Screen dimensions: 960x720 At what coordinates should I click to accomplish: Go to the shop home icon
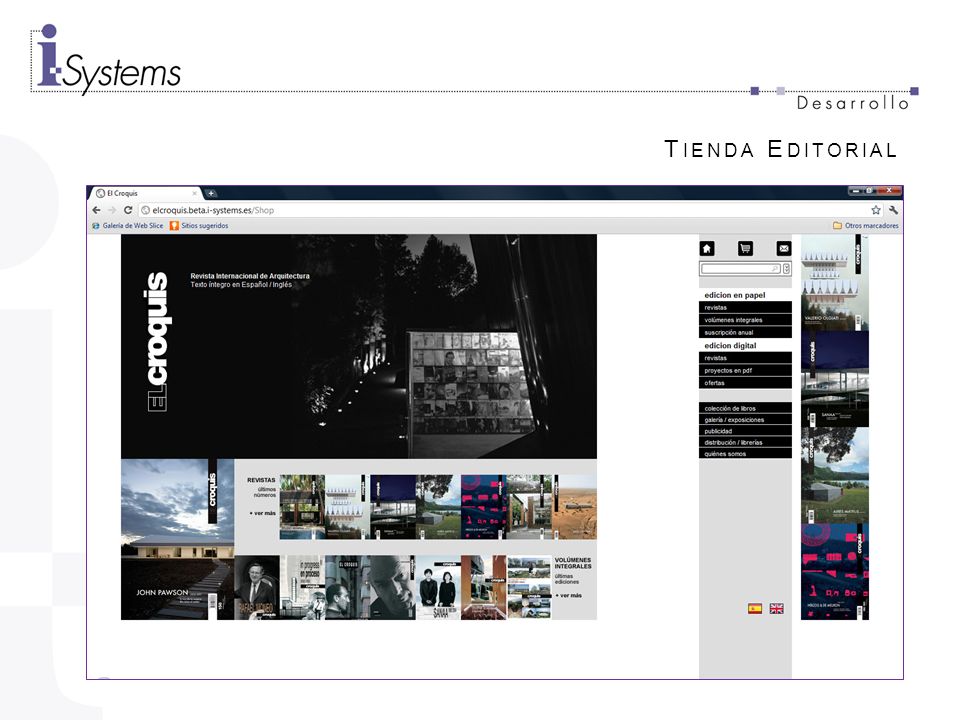click(707, 248)
